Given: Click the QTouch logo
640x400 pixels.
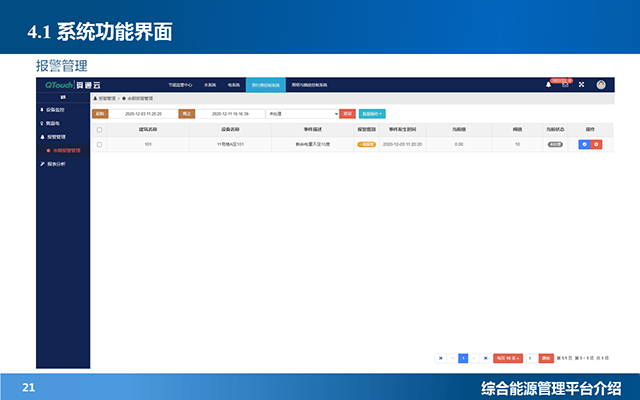Looking at the screenshot, I should 72,85.
